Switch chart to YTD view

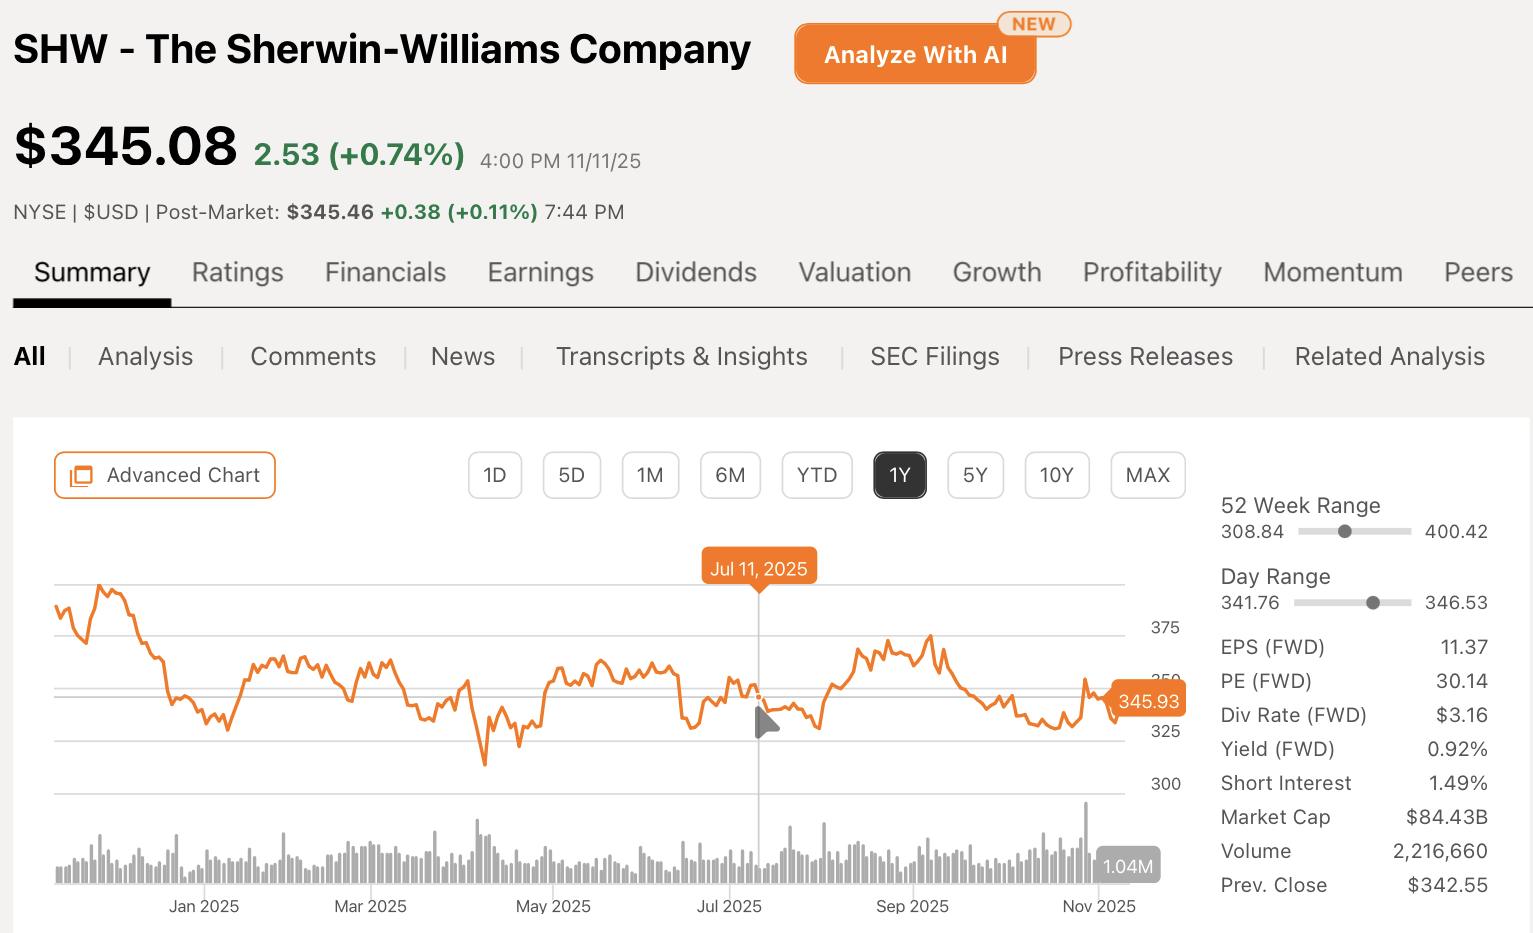(x=817, y=475)
